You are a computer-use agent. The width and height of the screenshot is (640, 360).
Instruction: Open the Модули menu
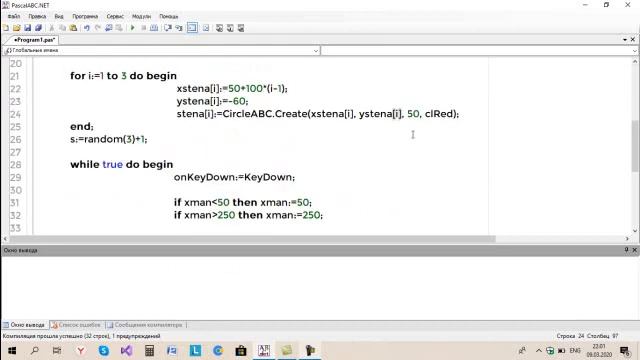[141, 16]
